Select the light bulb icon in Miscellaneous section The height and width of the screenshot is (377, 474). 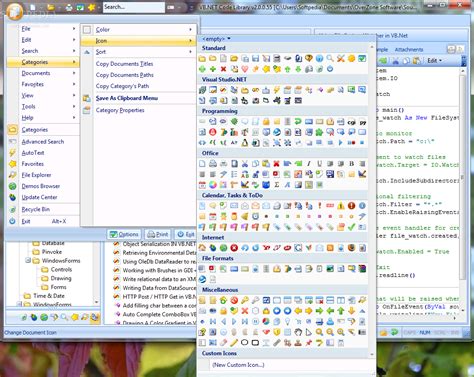pos(287,322)
